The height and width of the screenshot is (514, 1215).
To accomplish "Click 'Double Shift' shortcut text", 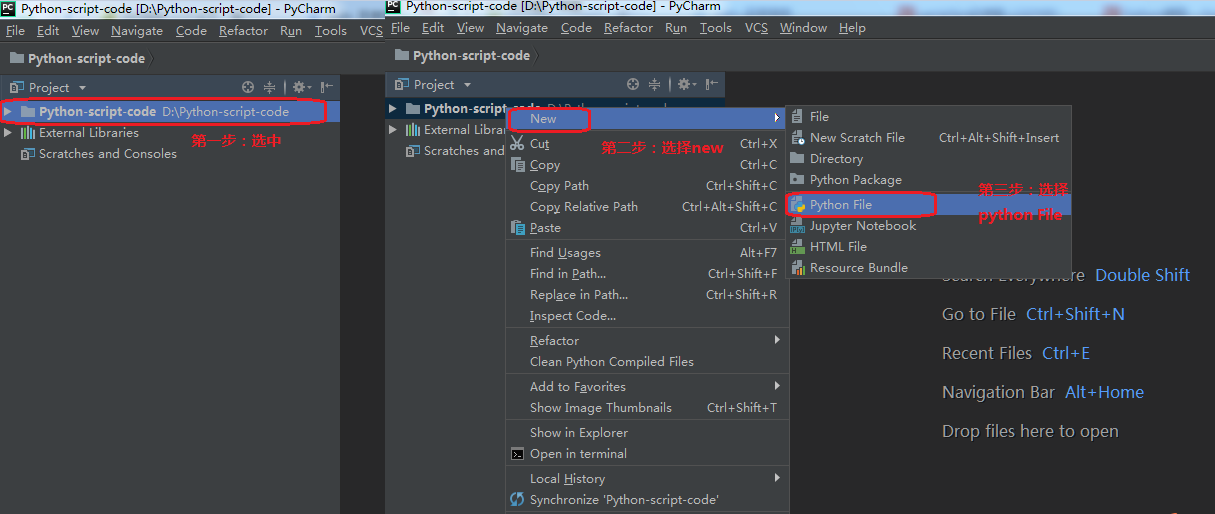I will pos(1142,275).
